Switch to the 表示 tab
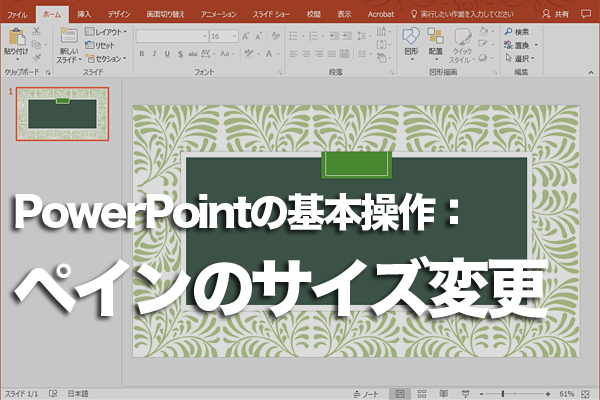Image resolution: width=600 pixels, height=400 pixels. (344, 15)
